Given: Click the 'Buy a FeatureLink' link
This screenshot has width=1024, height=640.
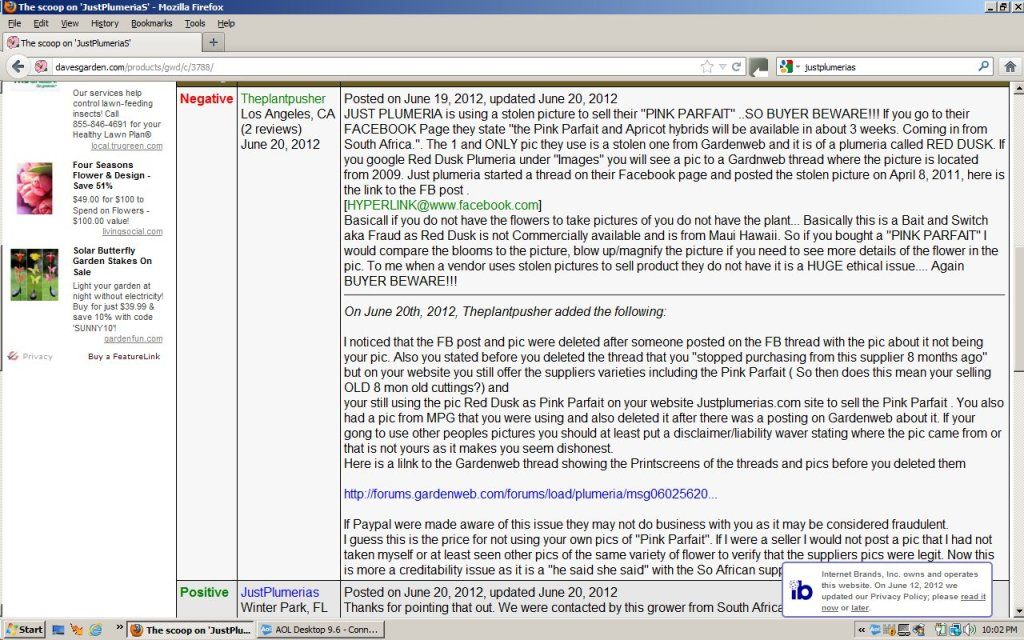Looking at the screenshot, I should coord(124,357).
